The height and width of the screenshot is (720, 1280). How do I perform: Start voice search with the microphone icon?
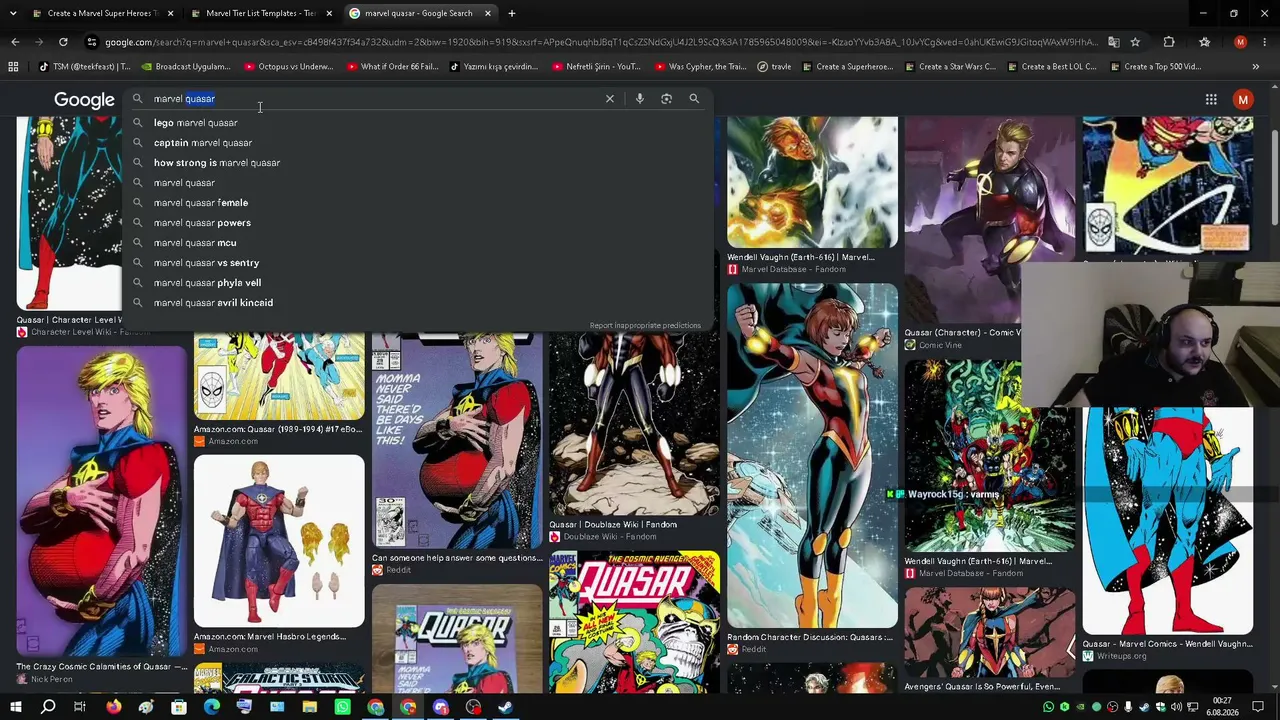[639, 99]
